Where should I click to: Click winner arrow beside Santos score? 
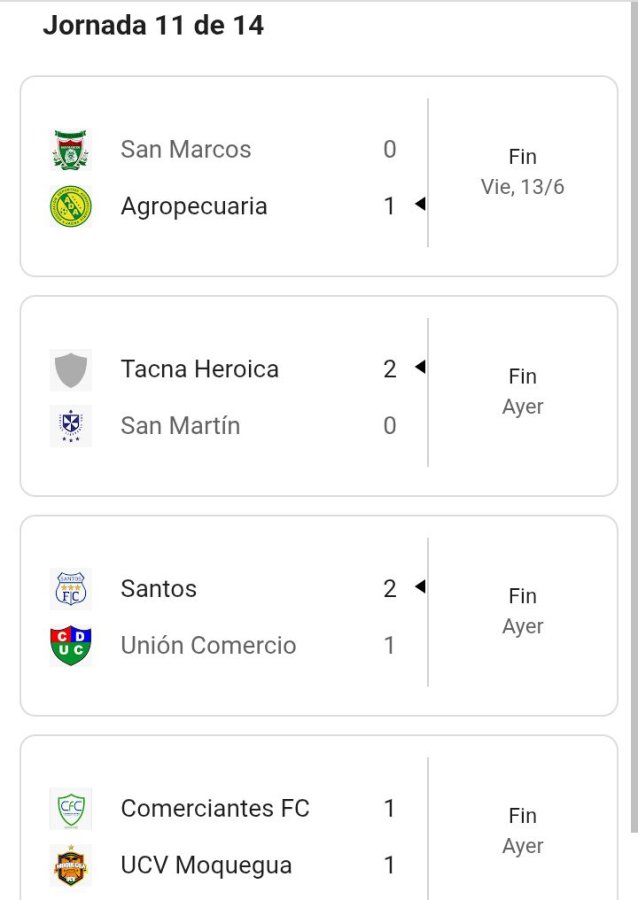pos(420,587)
